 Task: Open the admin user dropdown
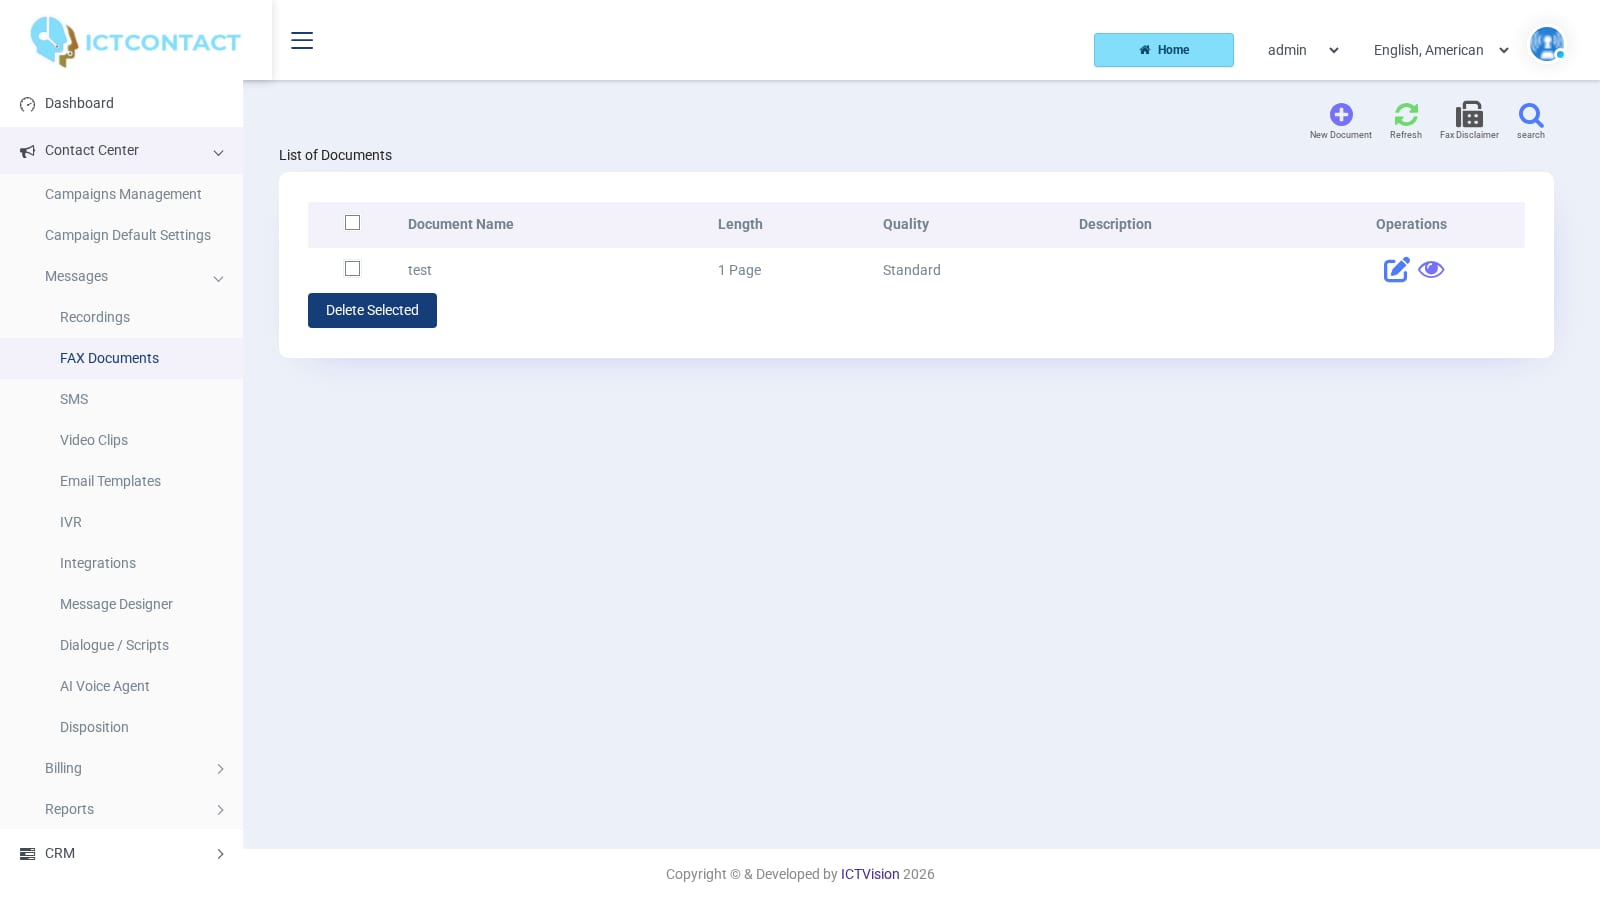pos(1303,50)
